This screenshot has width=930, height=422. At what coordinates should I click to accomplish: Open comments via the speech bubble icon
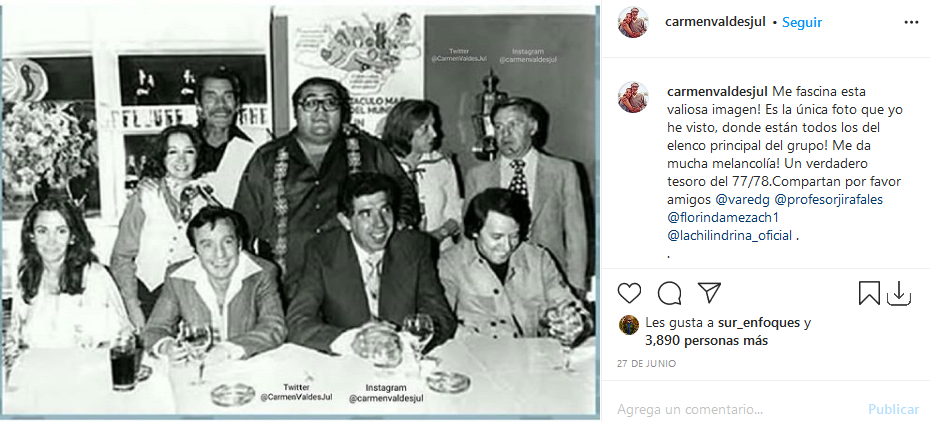(x=669, y=293)
